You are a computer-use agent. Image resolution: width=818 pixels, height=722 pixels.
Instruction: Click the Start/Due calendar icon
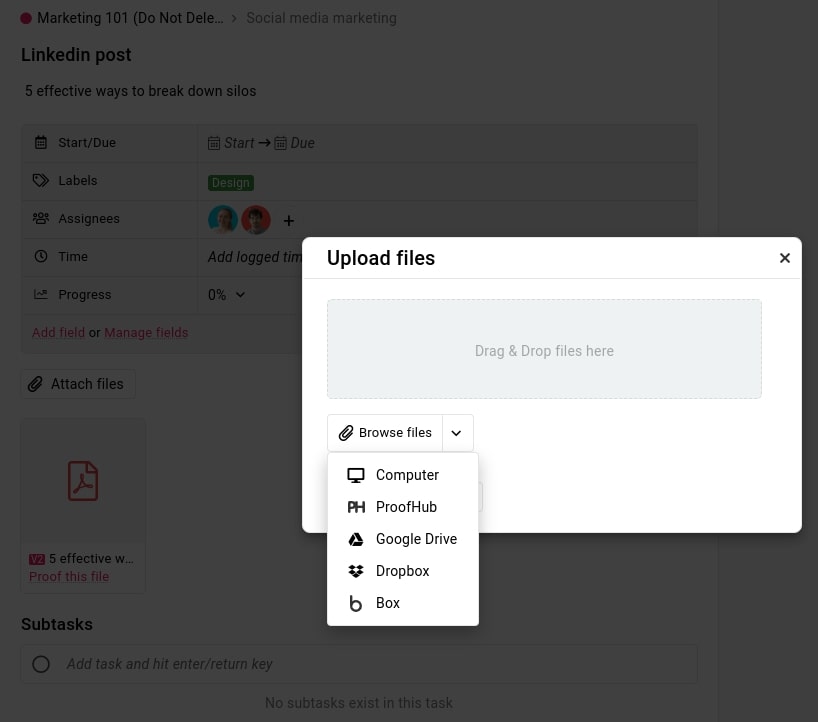click(x=41, y=142)
